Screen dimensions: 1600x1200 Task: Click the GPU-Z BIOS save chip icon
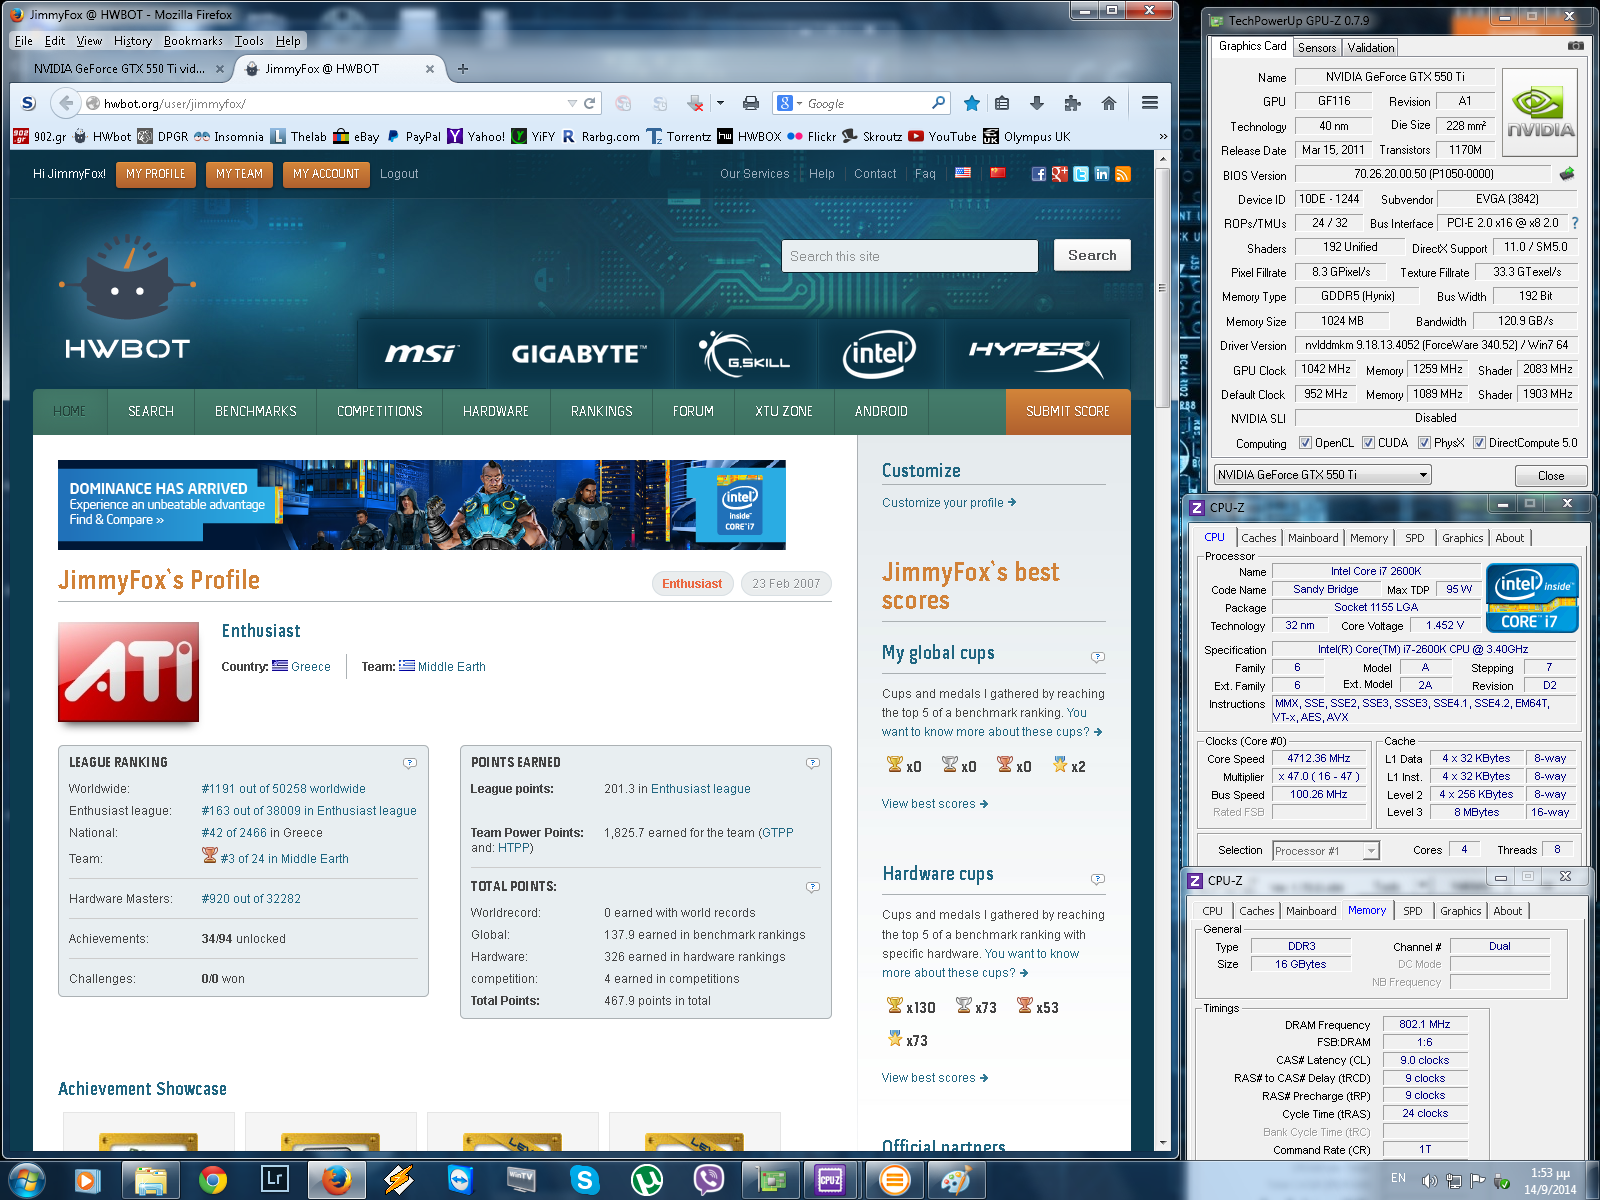tap(1567, 174)
